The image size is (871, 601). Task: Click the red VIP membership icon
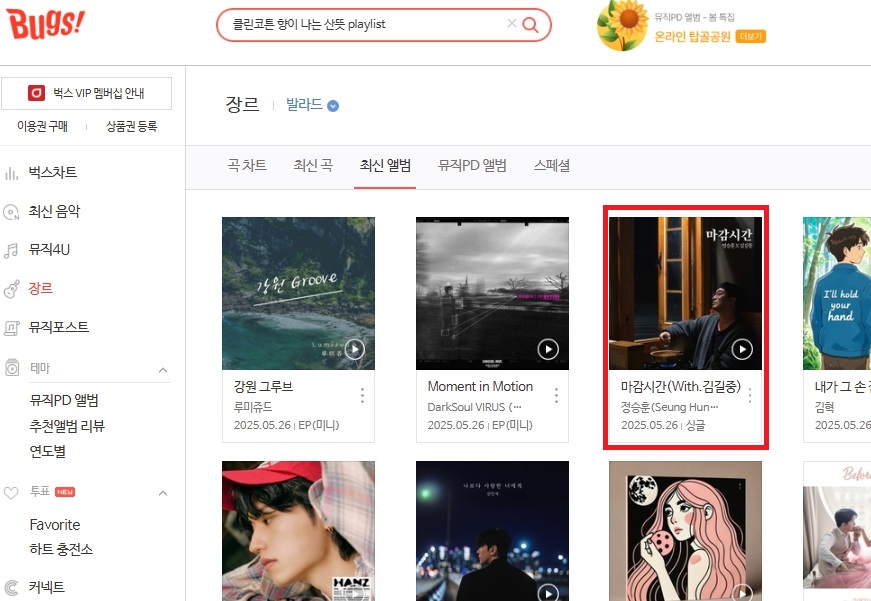tap(37, 93)
